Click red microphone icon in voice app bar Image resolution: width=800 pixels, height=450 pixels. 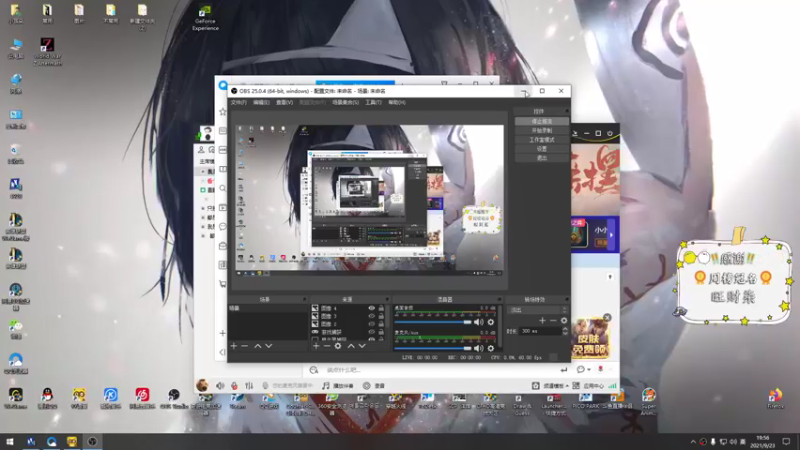[234, 386]
